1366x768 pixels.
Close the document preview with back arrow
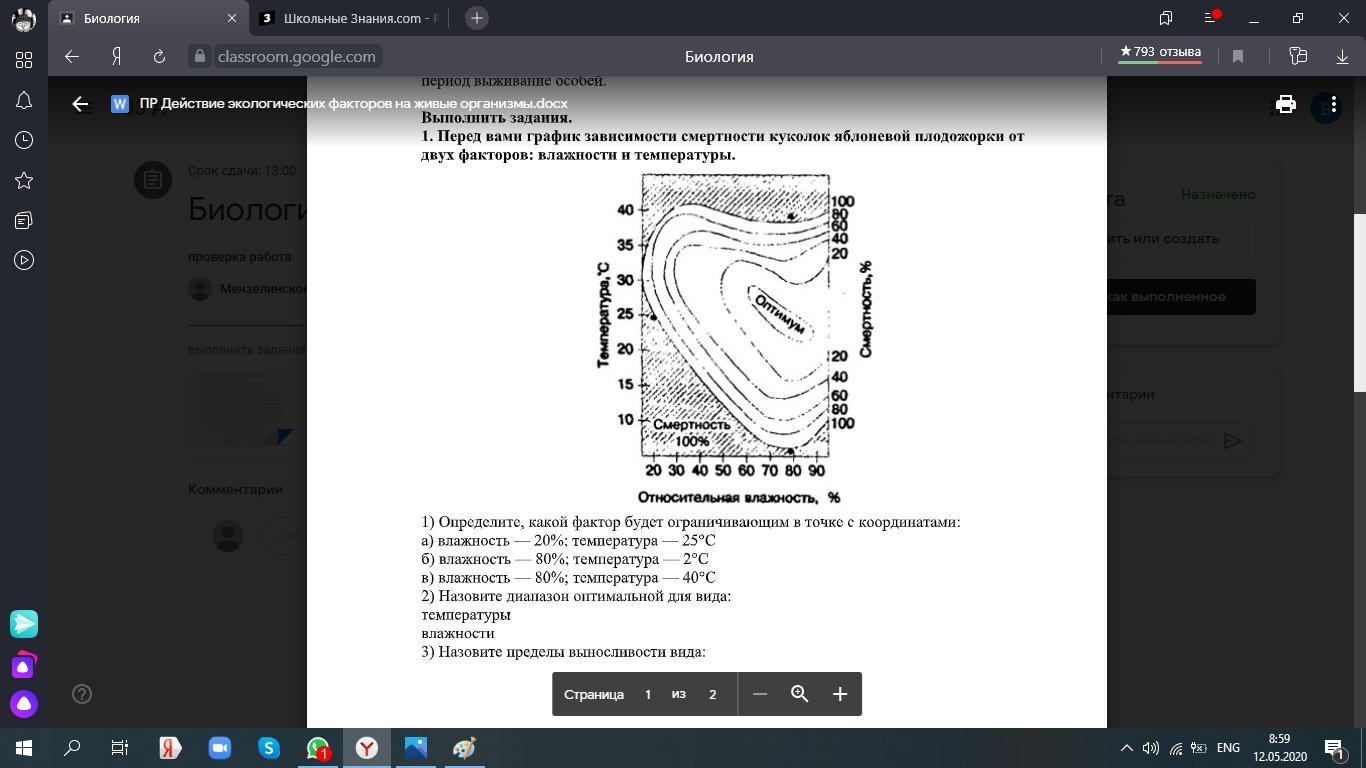coord(81,103)
